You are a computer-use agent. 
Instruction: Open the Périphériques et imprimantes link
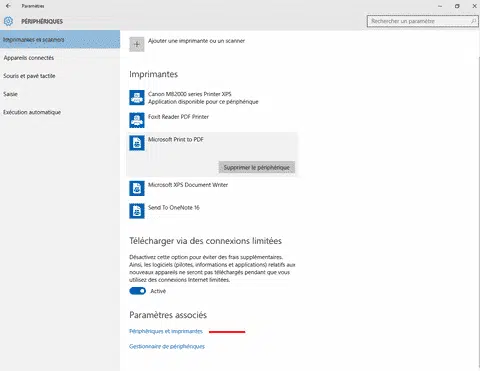tap(166, 331)
